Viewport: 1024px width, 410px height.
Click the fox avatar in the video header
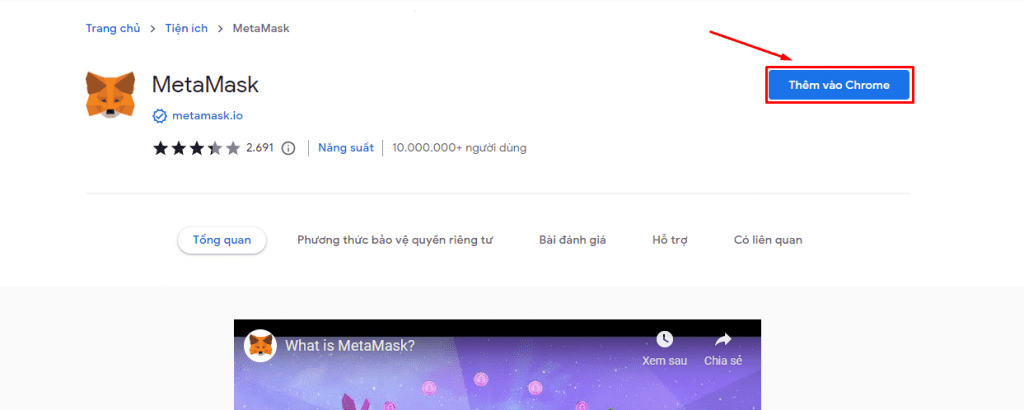click(260, 345)
